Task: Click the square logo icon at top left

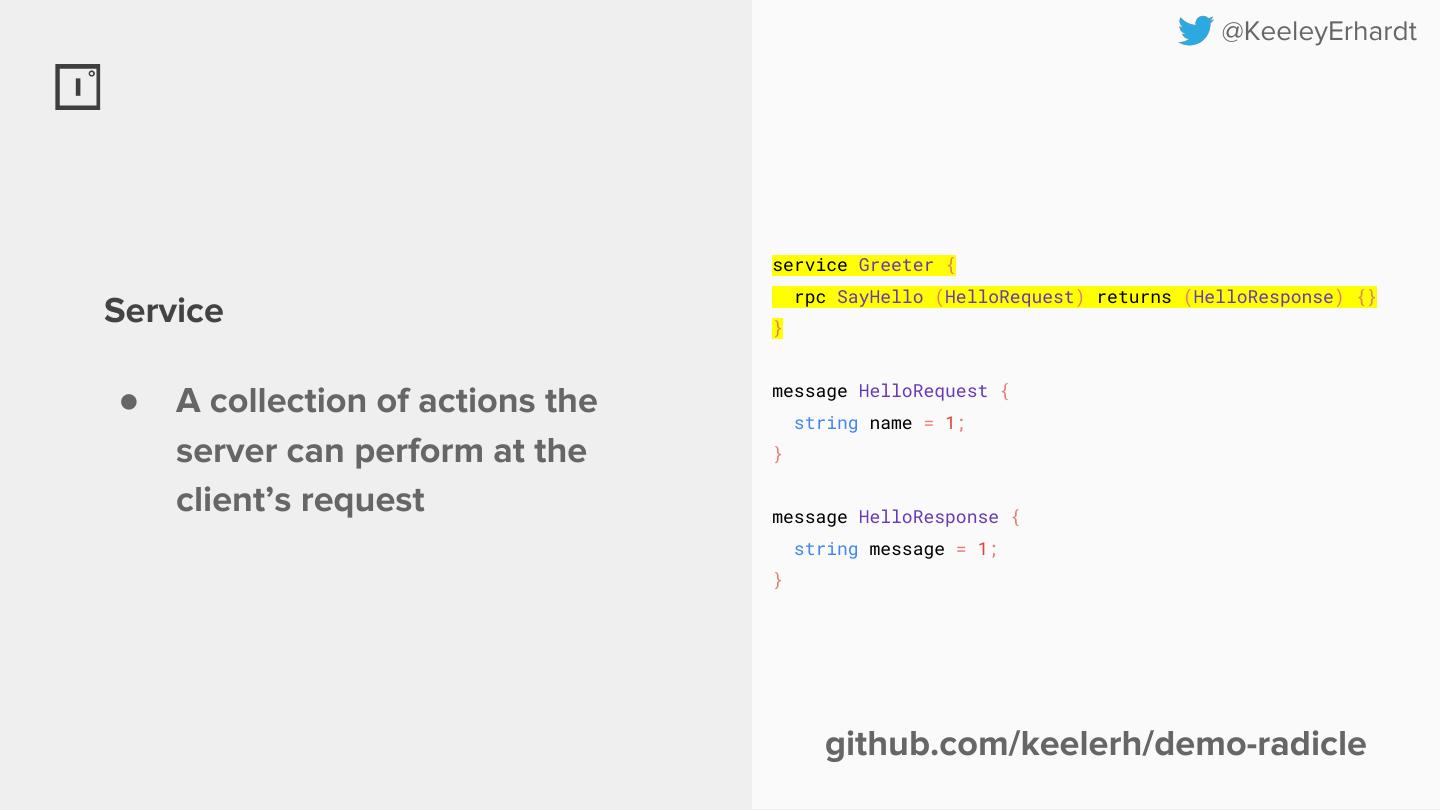Action: coord(78,87)
